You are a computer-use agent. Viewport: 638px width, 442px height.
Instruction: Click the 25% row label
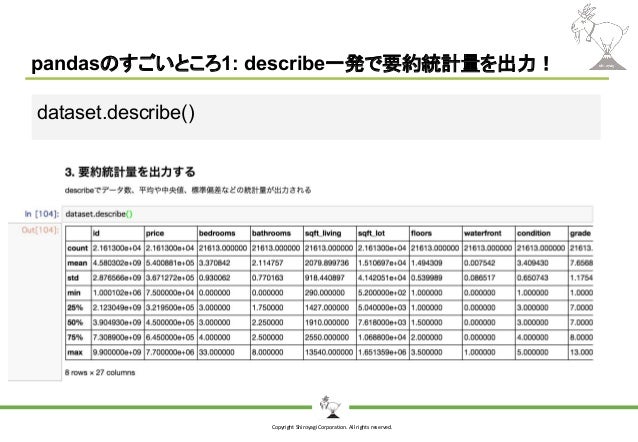[75, 308]
